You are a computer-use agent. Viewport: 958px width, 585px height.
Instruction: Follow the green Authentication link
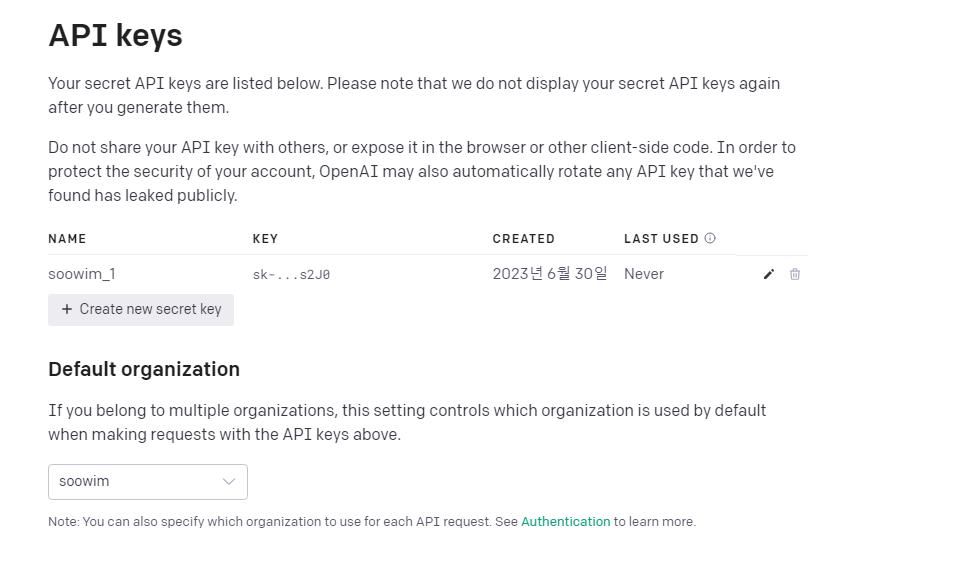[x=566, y=521]
